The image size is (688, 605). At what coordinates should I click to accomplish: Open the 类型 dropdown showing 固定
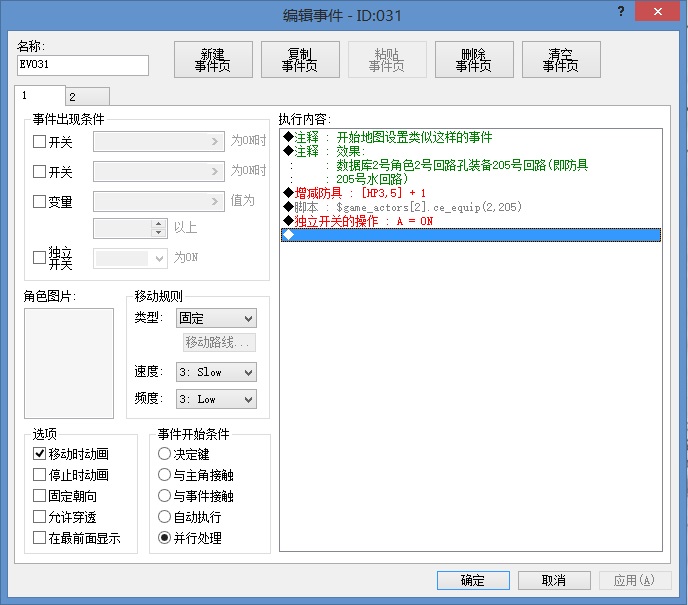click(x=216, y=319)
